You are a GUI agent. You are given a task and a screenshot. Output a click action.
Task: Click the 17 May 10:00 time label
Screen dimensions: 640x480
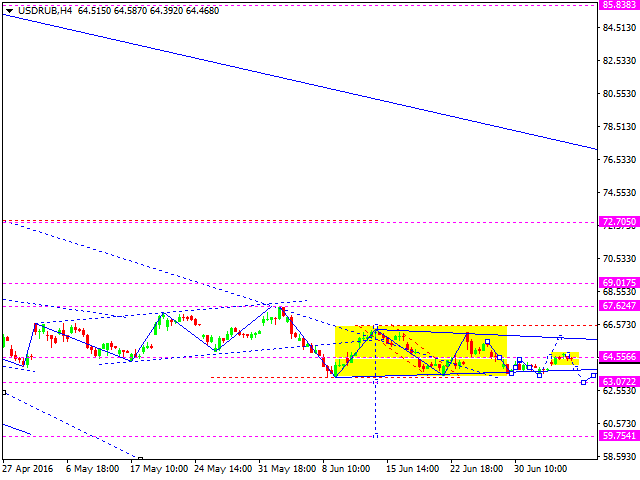(159, 469)
